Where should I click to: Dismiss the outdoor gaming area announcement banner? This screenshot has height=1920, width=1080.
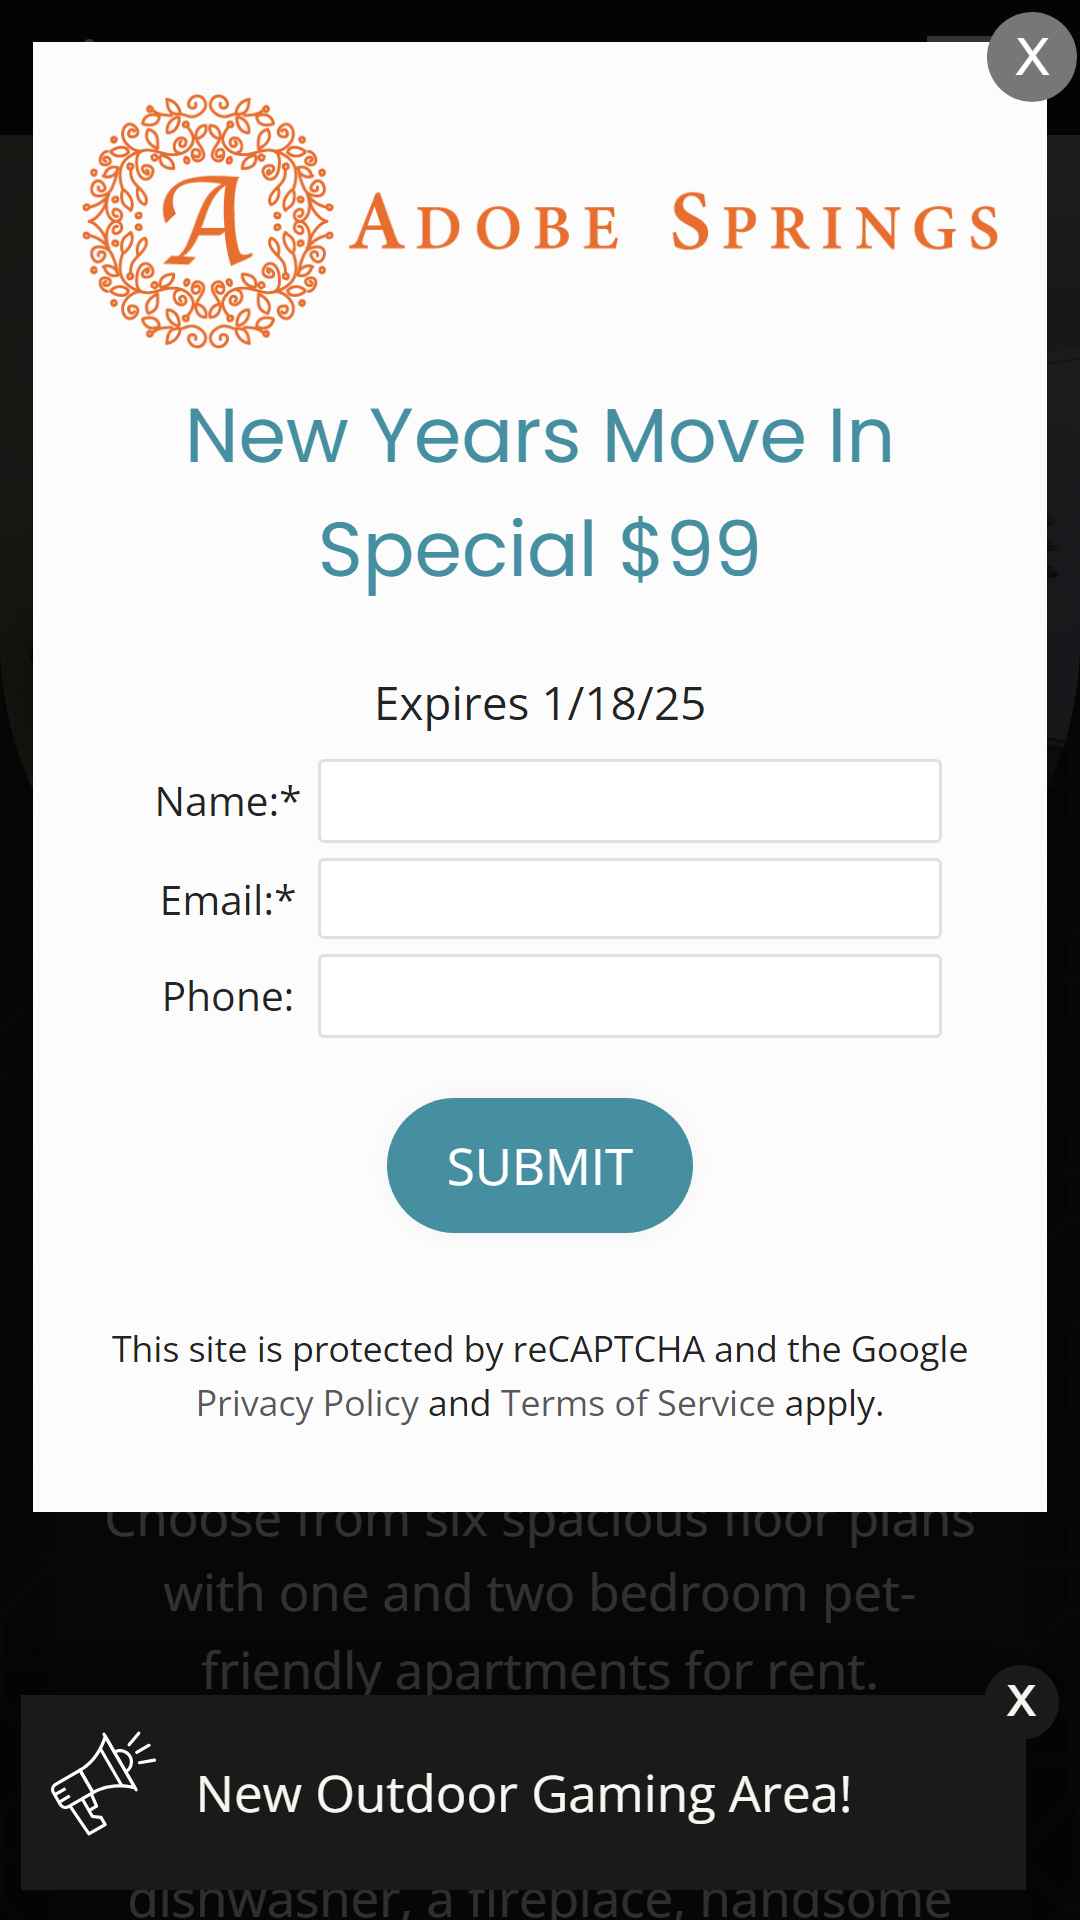(1021, 1701)
